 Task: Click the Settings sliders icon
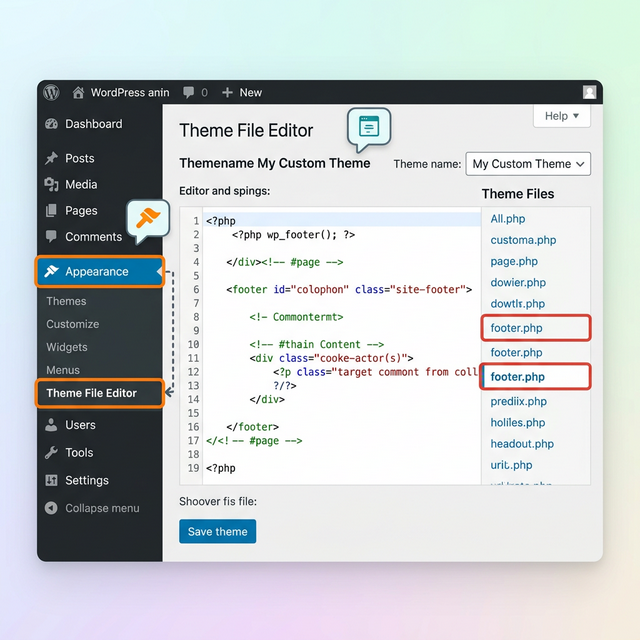[51, 480]
